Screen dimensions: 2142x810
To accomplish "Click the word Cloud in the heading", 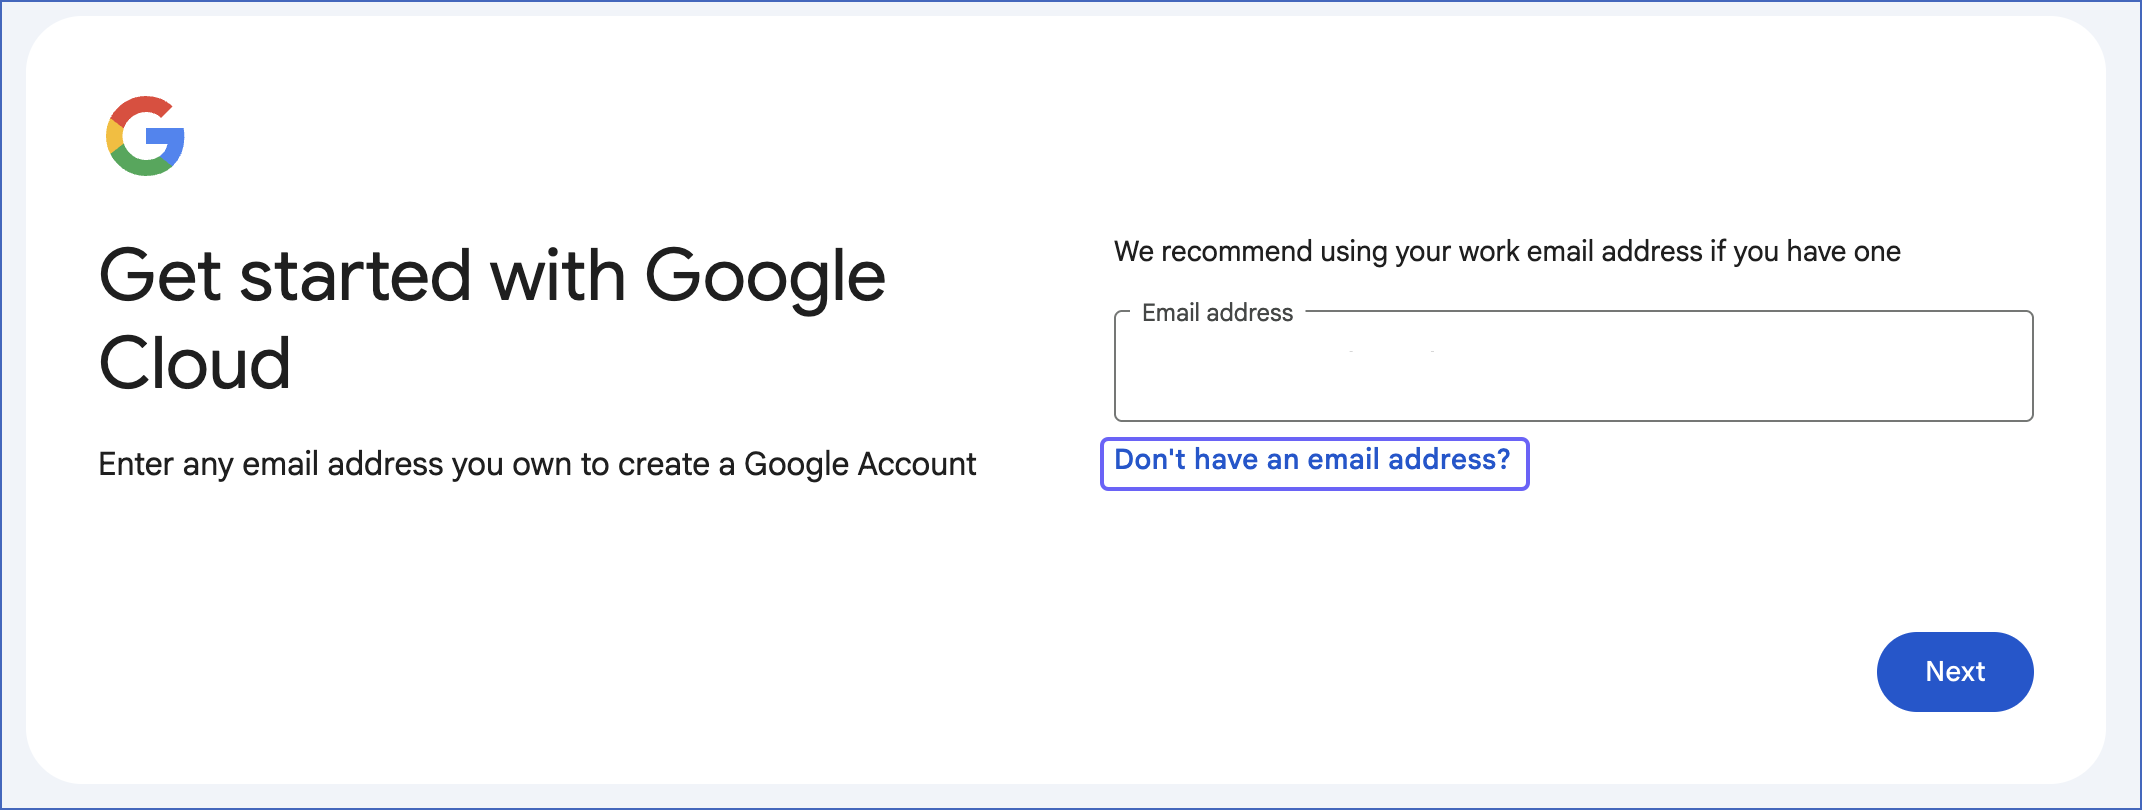I will point(195,363).
